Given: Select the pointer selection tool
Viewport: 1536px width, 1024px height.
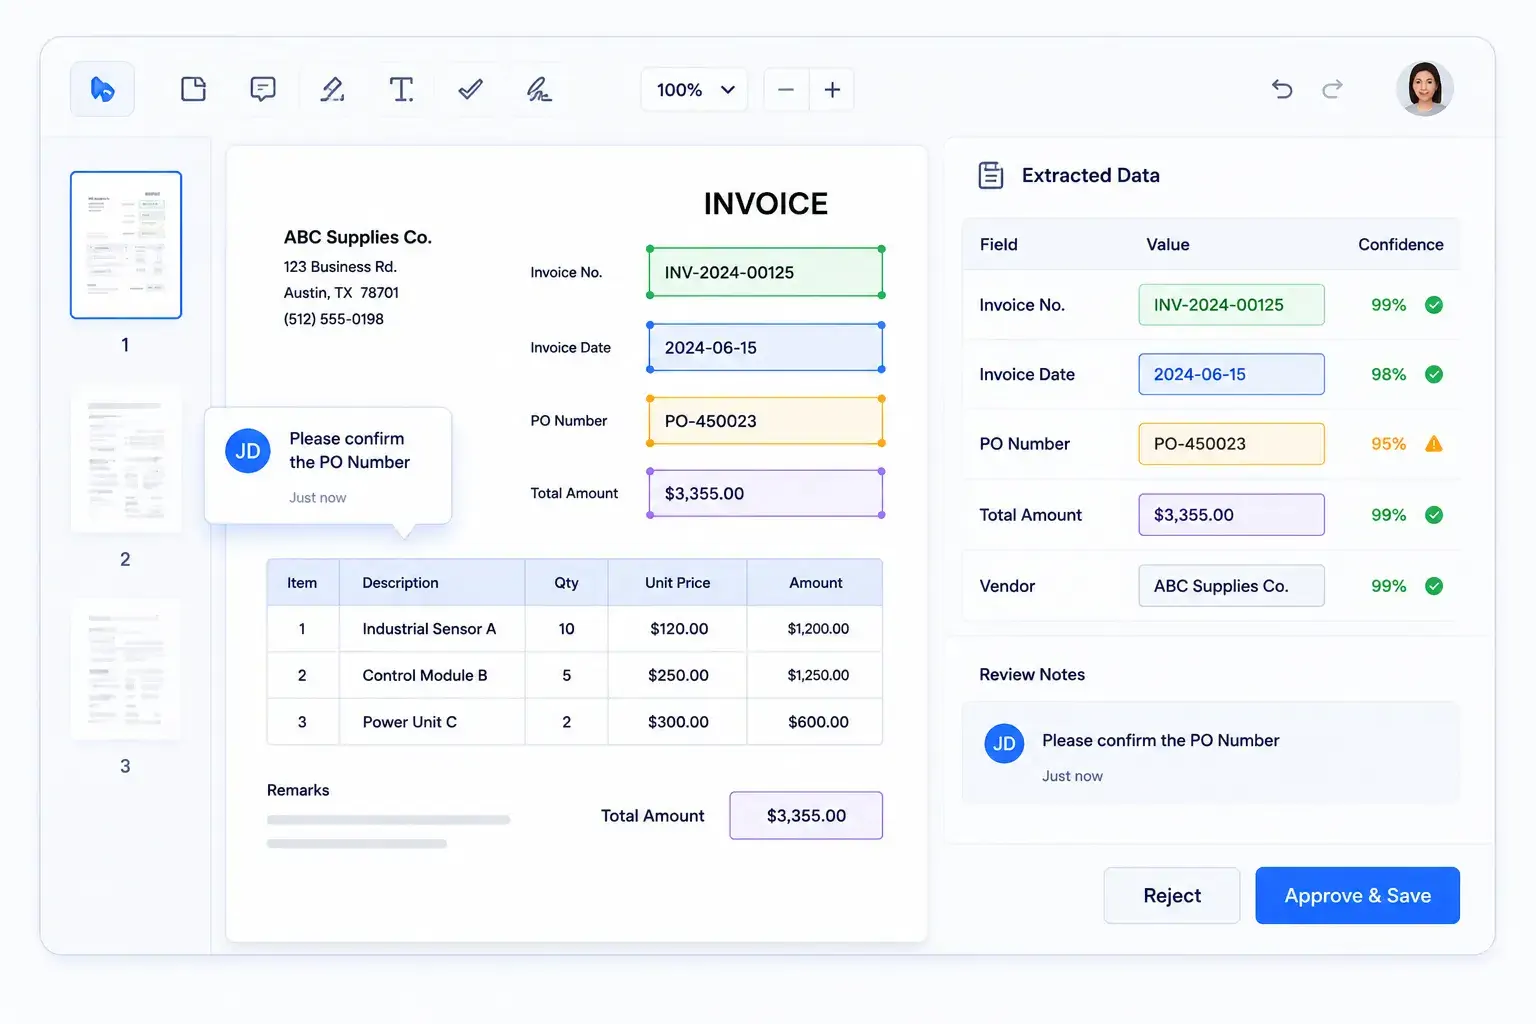Looking at the screenshot, I should pos(102,89).
